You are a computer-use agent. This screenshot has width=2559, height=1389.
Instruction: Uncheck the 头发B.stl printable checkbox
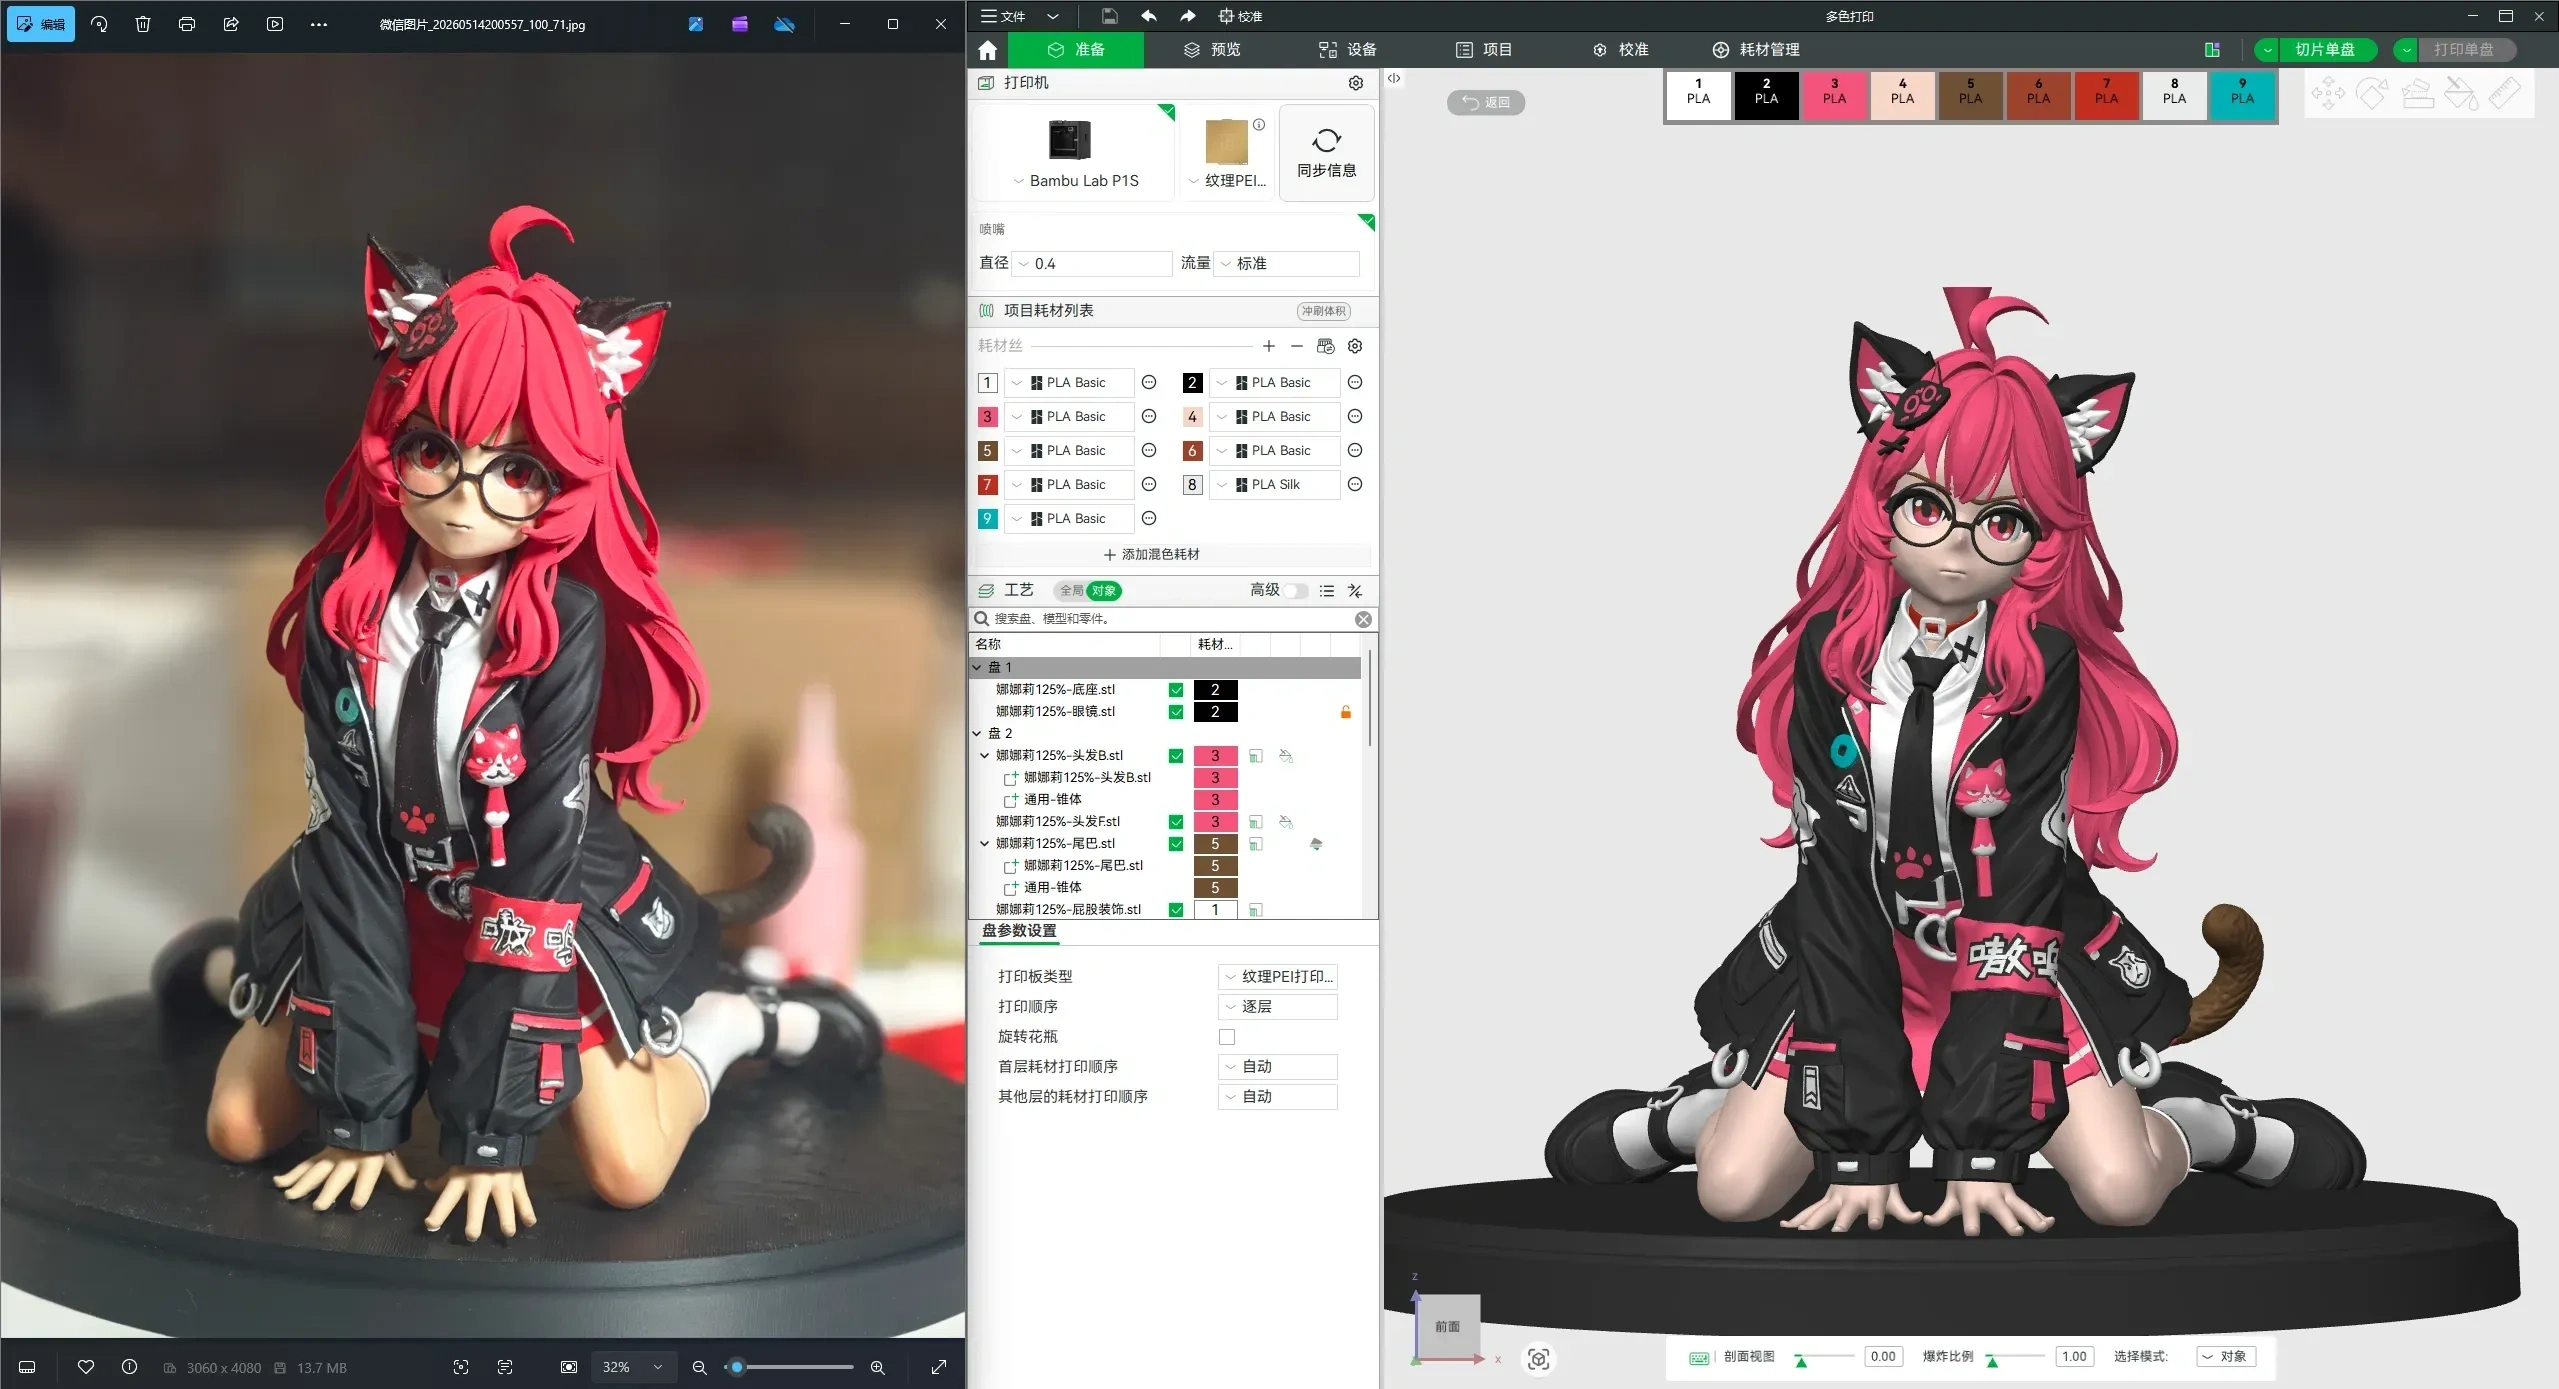click(1176, 756)
